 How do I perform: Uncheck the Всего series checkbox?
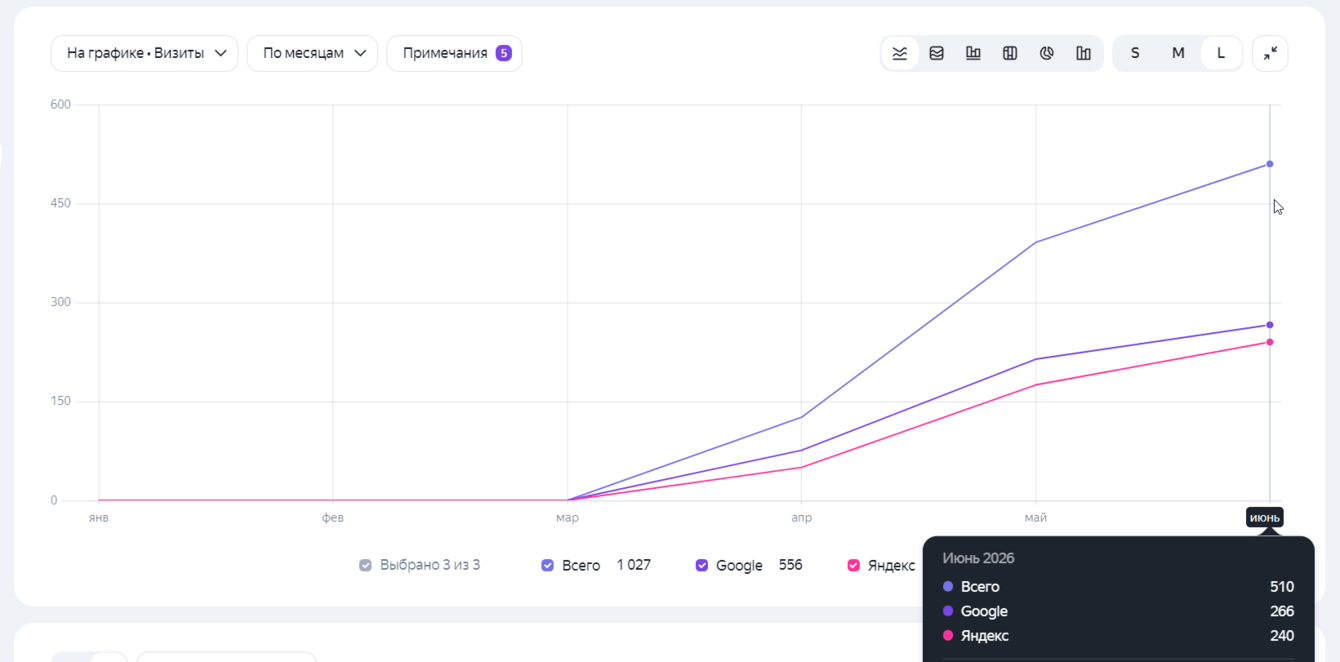pyautogui.click(x=548, y=565)
